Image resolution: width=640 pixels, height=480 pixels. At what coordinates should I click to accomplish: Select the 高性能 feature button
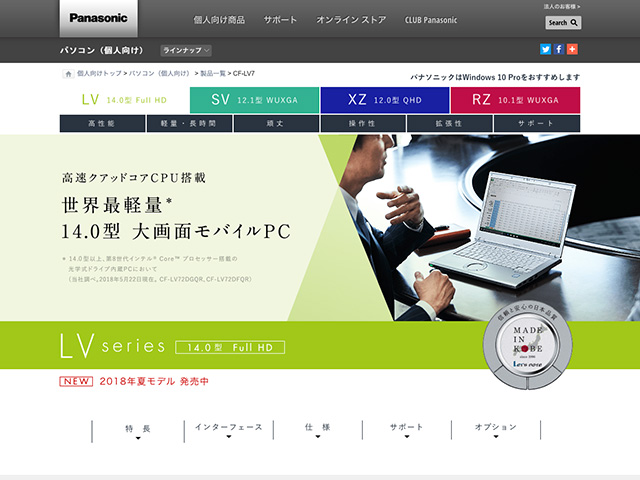pyautogui.click(x=102, y=124)
